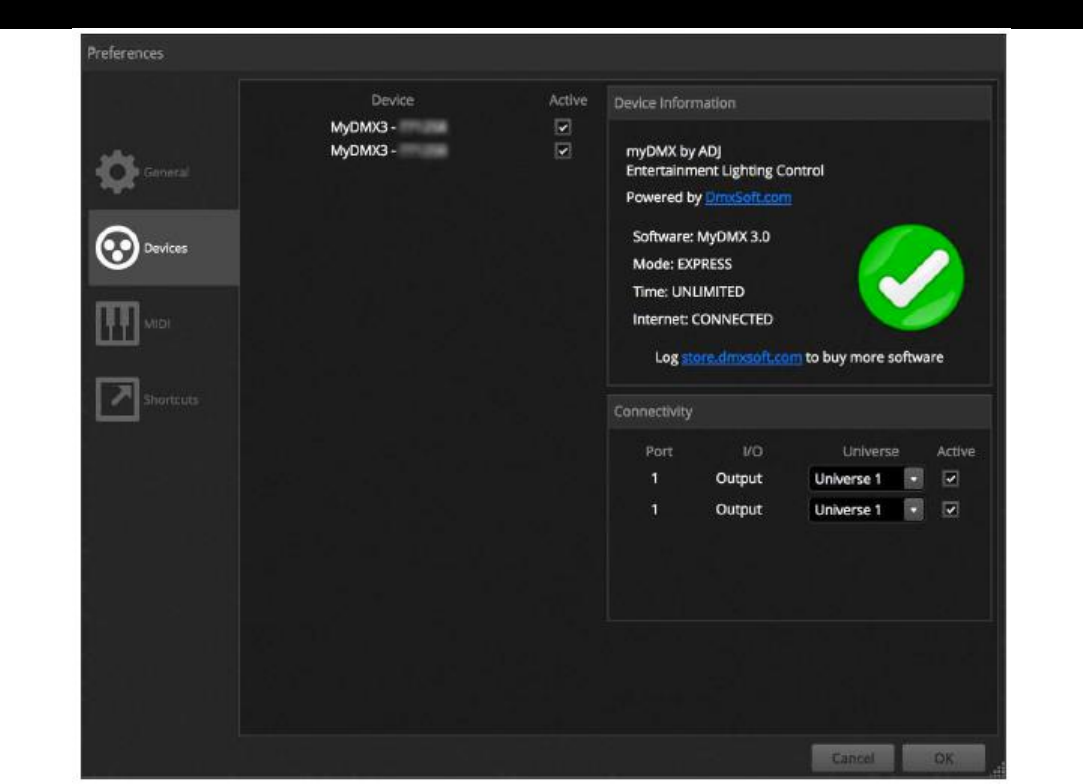This screenshot has width=1083, height=784.
Task: Click the I/O column header
Action: (x=752, y=452)
